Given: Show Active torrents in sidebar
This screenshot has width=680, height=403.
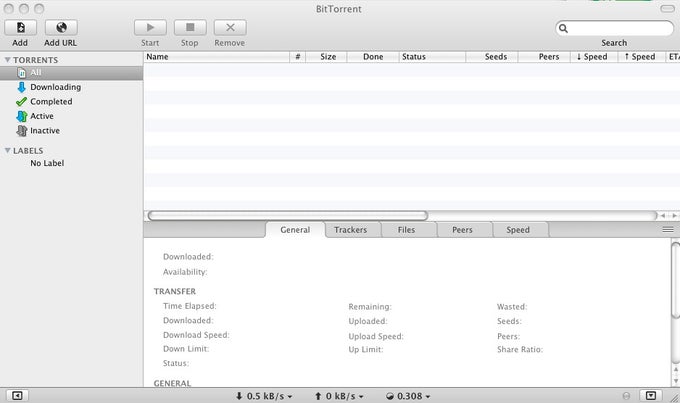Looking at the screenshot, I should [x=35, y=116].
